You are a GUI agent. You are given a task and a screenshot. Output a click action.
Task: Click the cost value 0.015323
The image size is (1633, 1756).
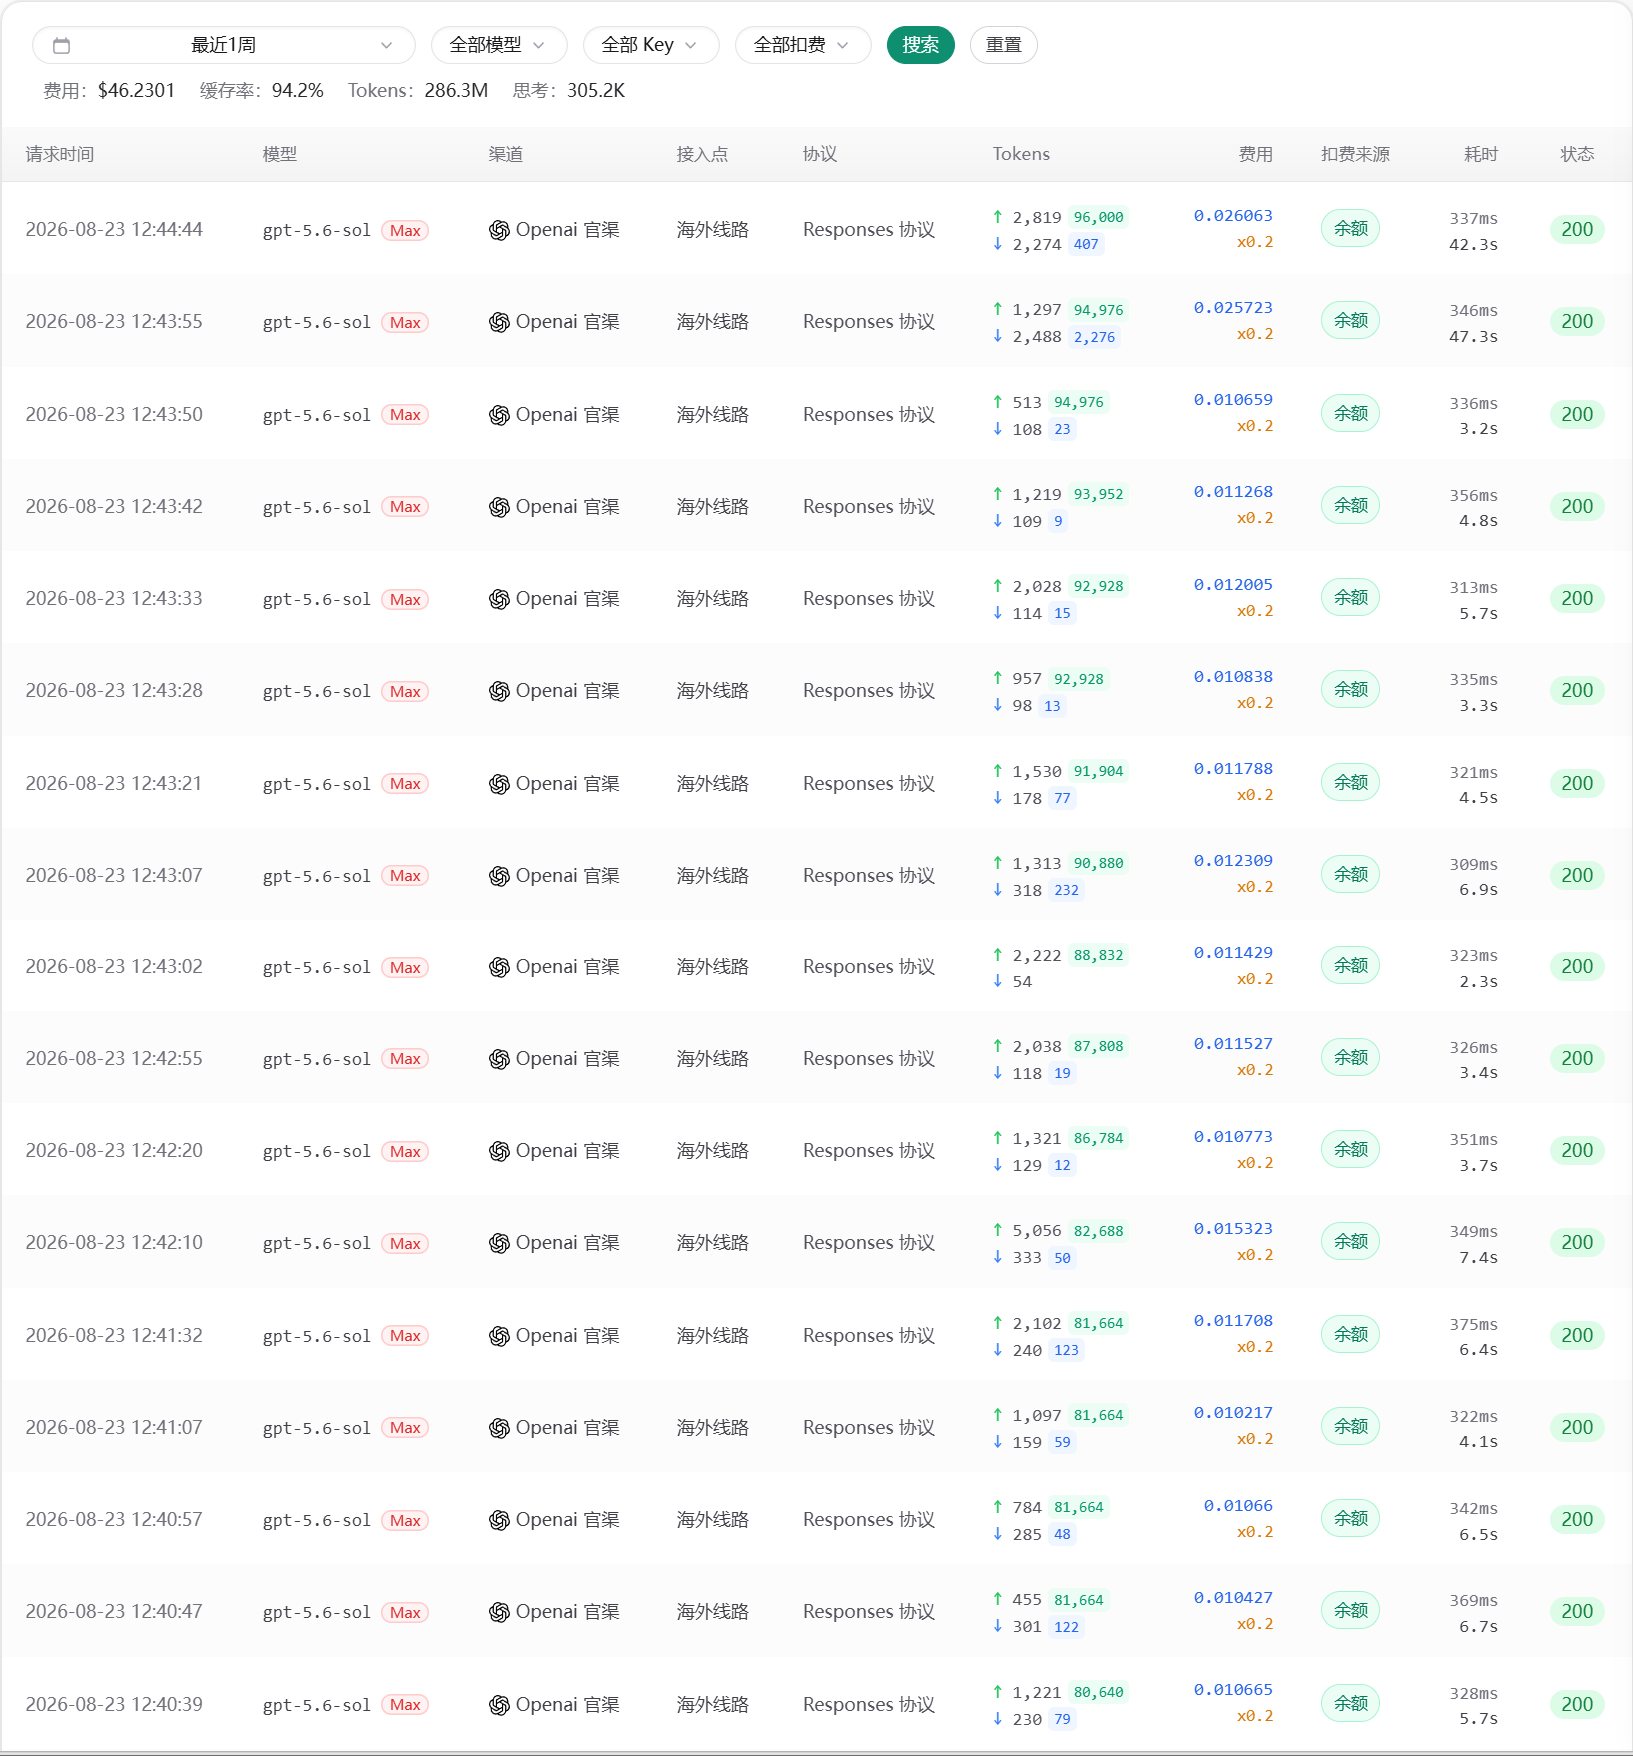click(1233, 1229)
